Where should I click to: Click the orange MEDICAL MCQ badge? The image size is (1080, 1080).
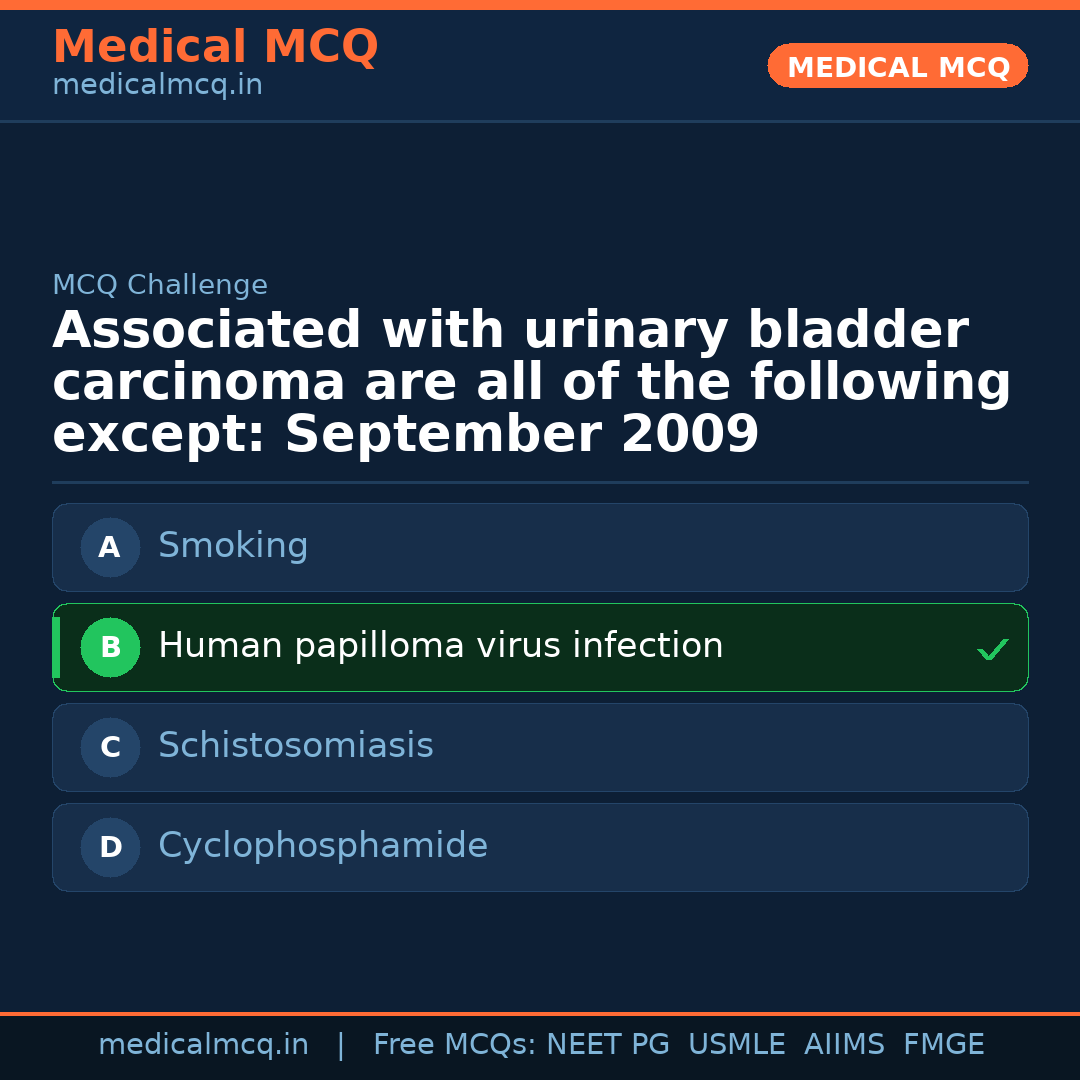coord(897,66)
